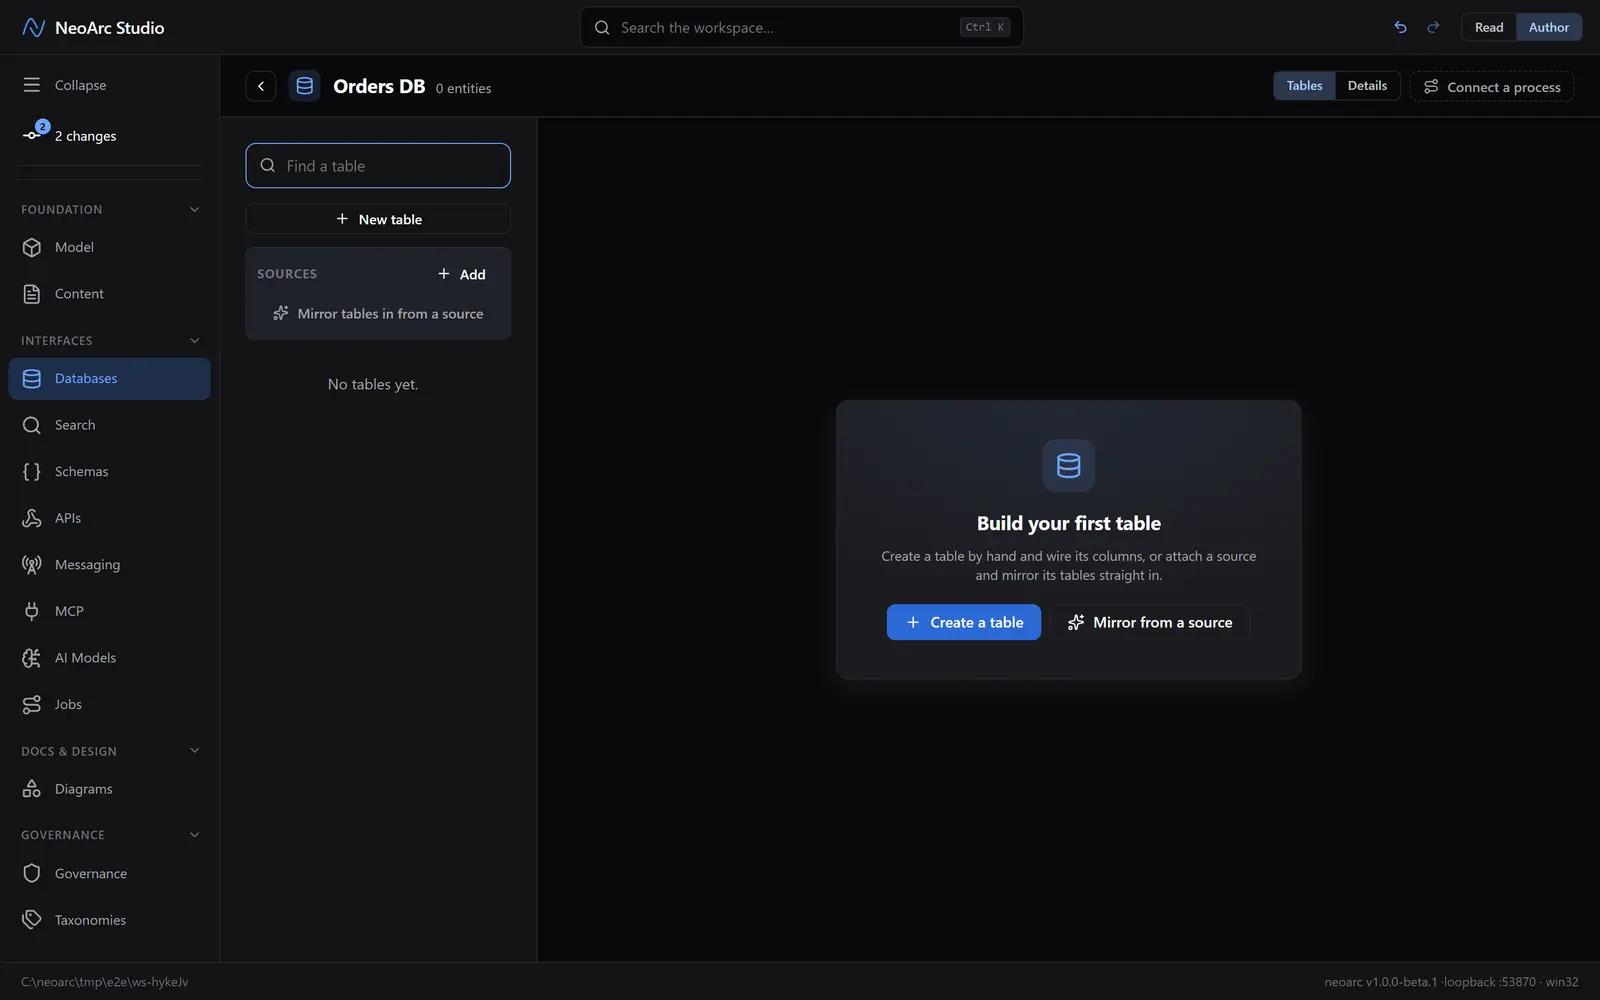Collapse the Foundation section chevron
1600x1000 pixels.
click(x=195, y=209)
